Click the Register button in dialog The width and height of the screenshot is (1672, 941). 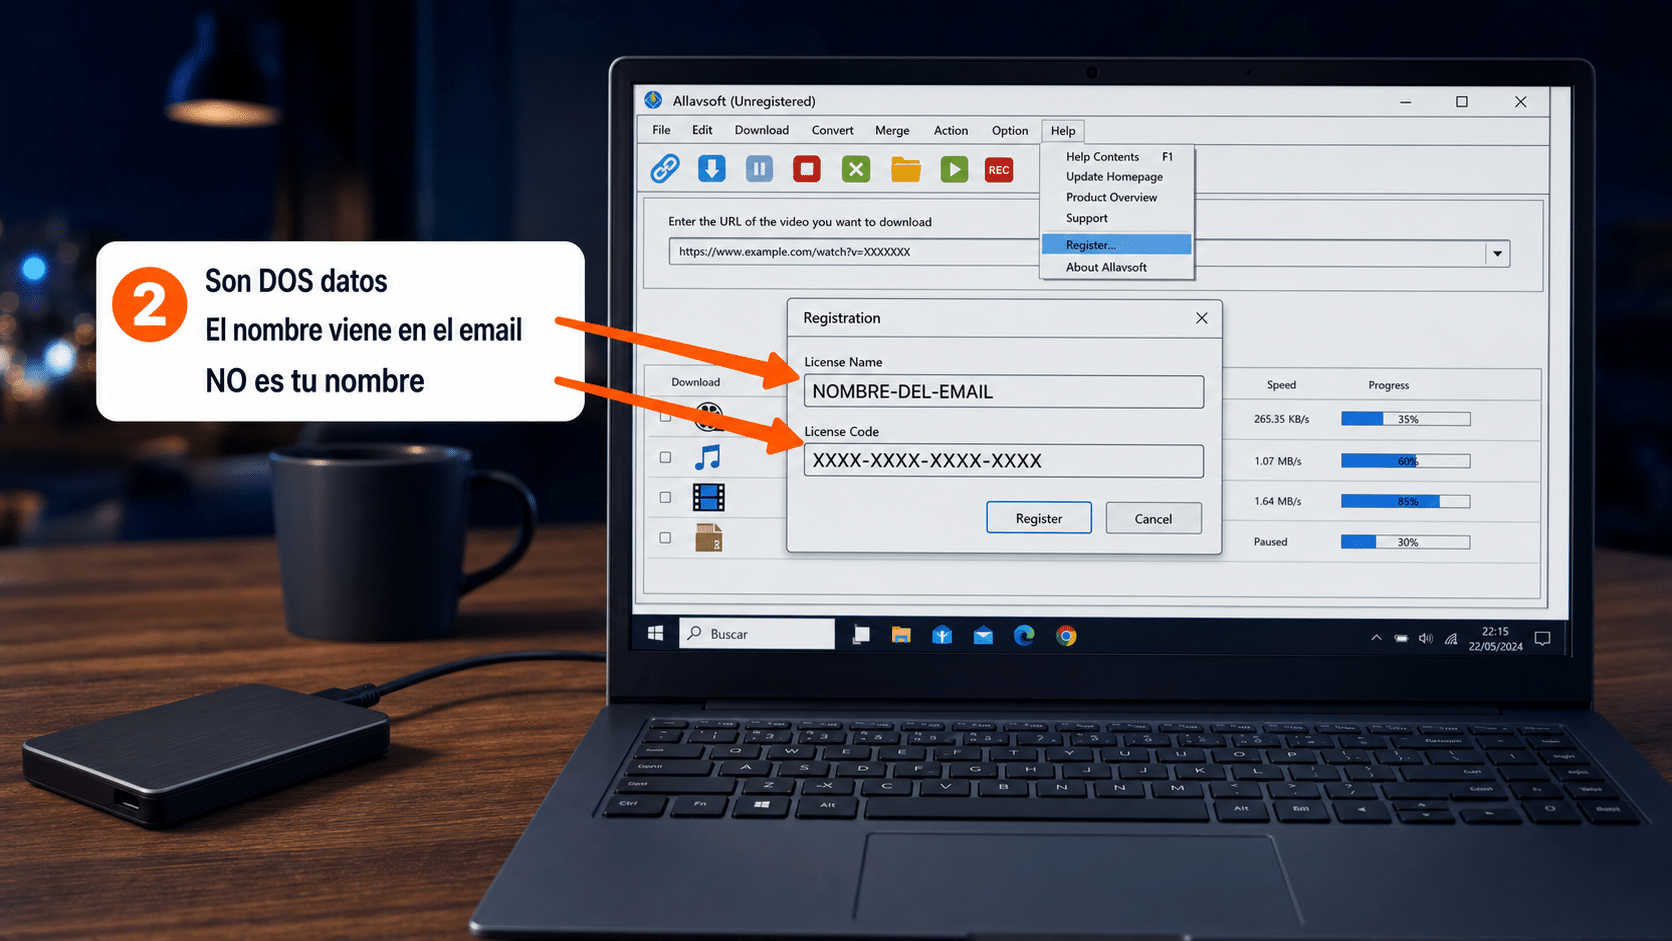point(1039,518)
